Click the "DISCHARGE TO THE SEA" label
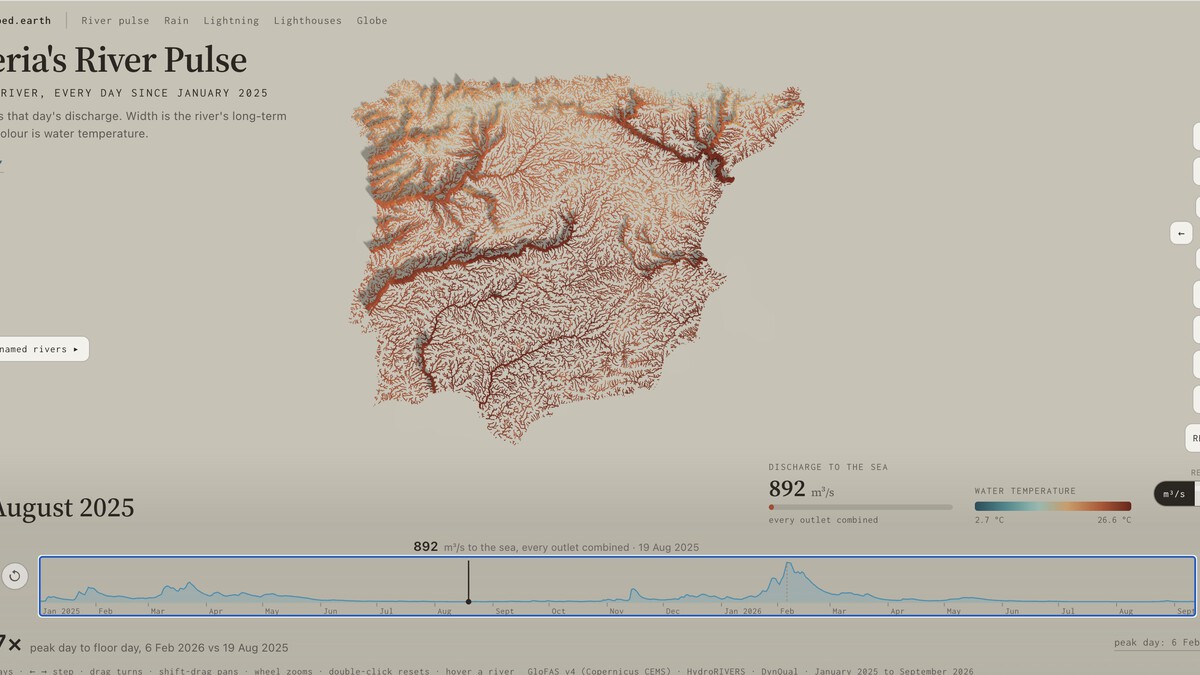The height and width of the screenshot is (675, 1200). click(x=828, y=467)
